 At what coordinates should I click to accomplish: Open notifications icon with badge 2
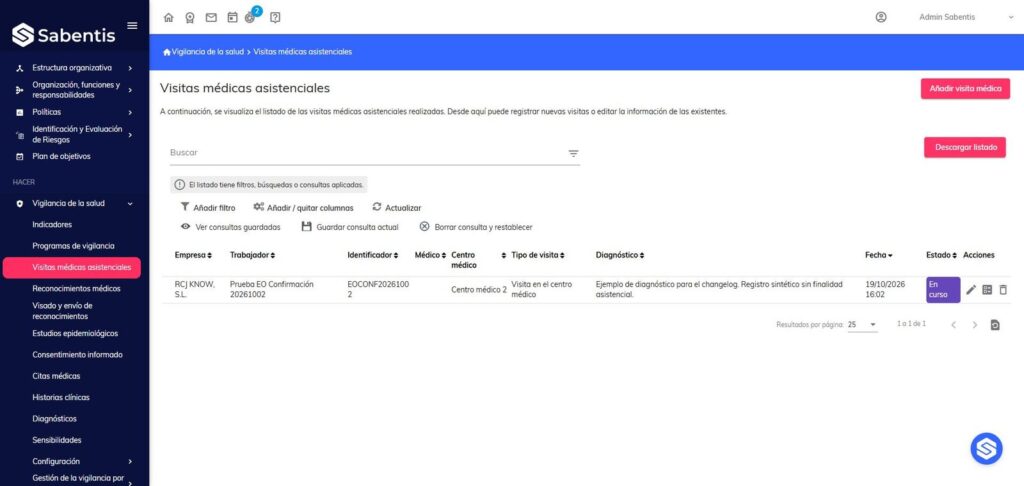[x=251, y=16]
